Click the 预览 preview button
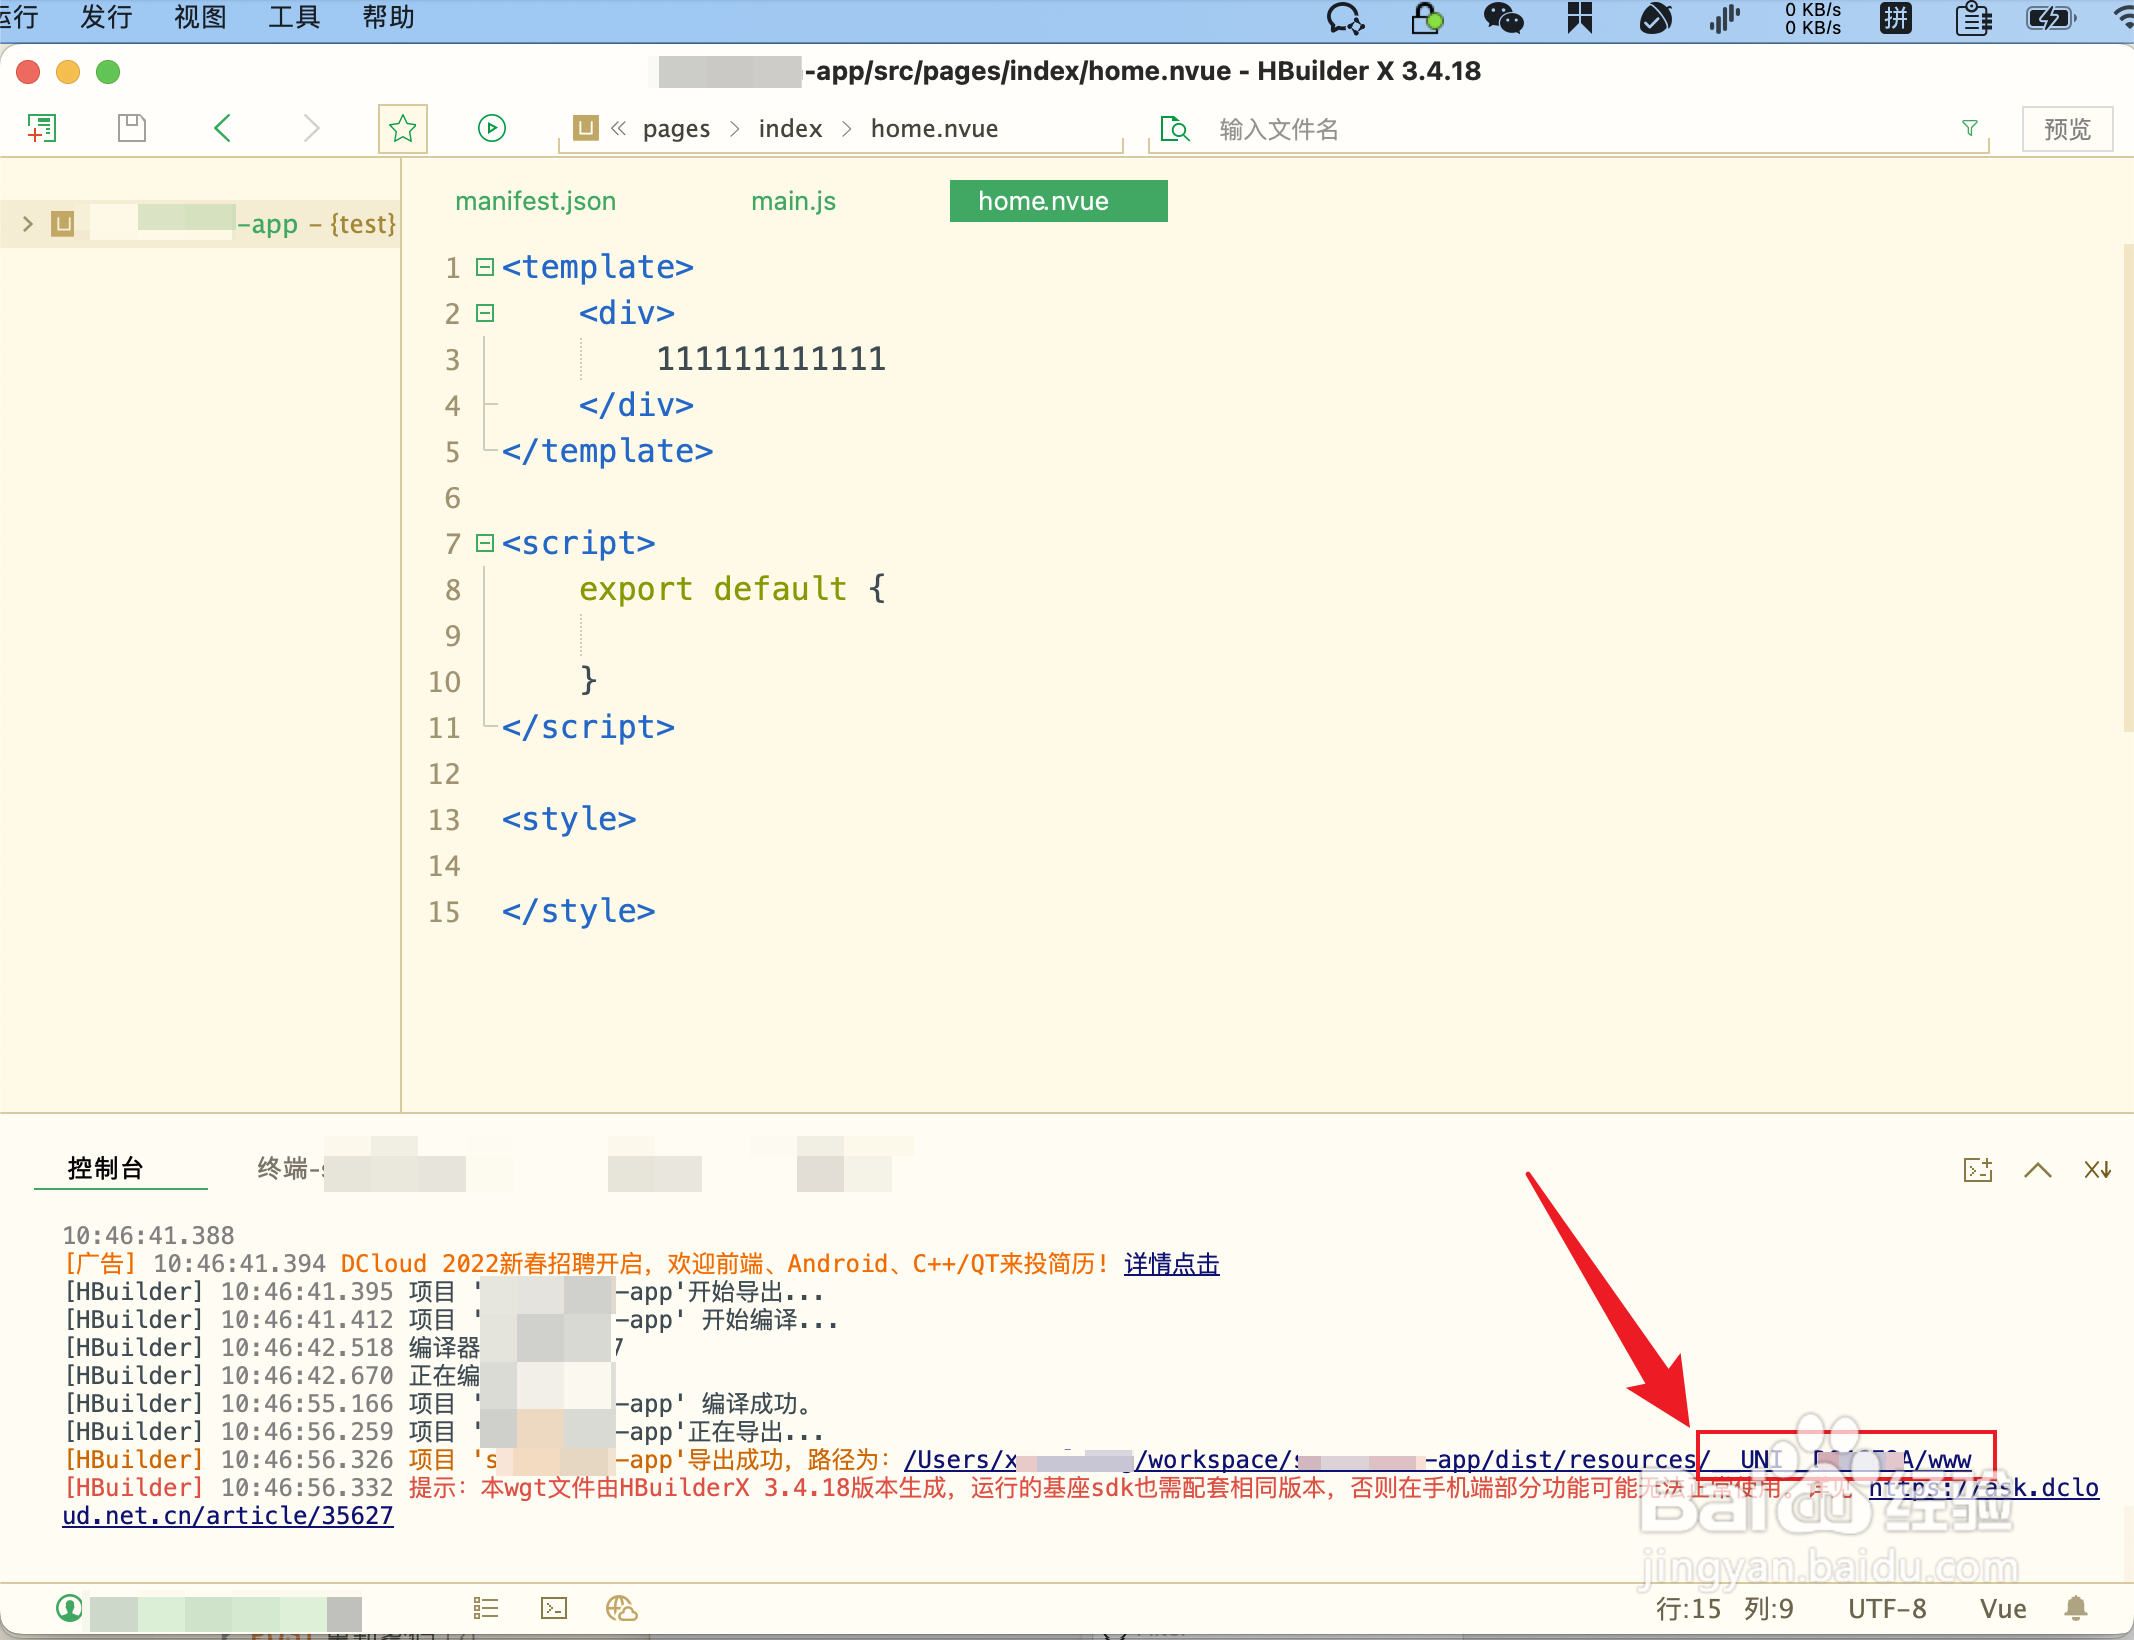 click(x=2067, y=129)
